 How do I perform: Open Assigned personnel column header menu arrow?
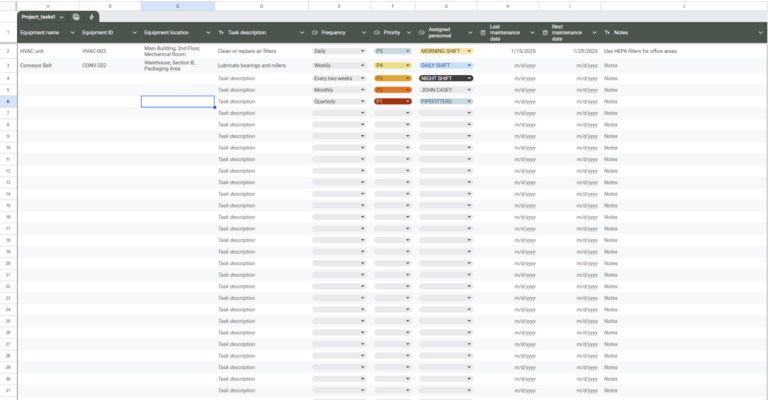point(470,33)
